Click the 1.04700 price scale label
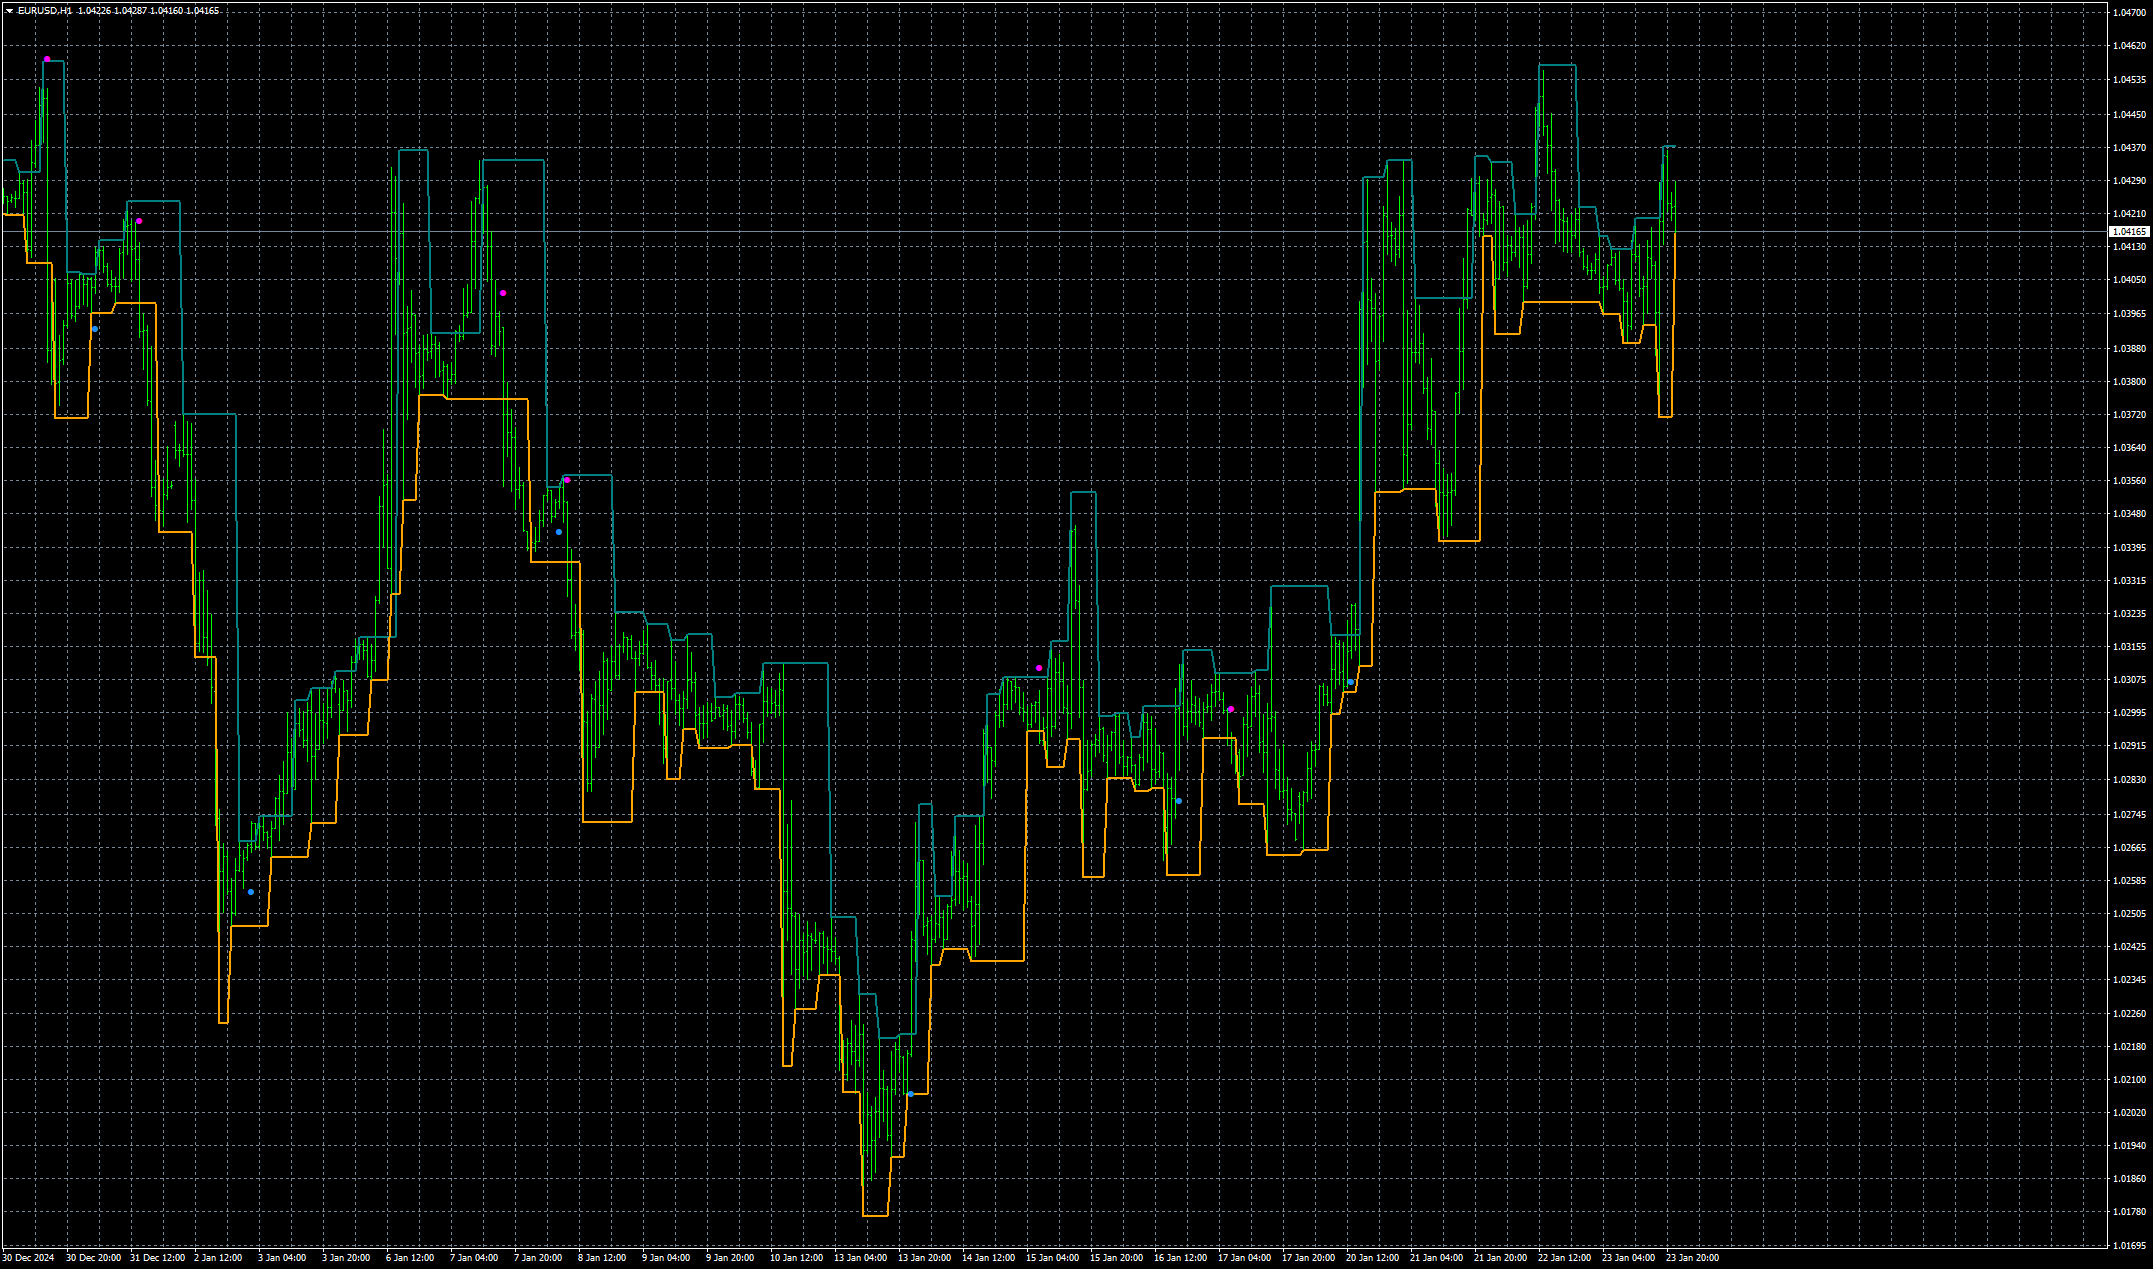 [x=2130, y=13]
